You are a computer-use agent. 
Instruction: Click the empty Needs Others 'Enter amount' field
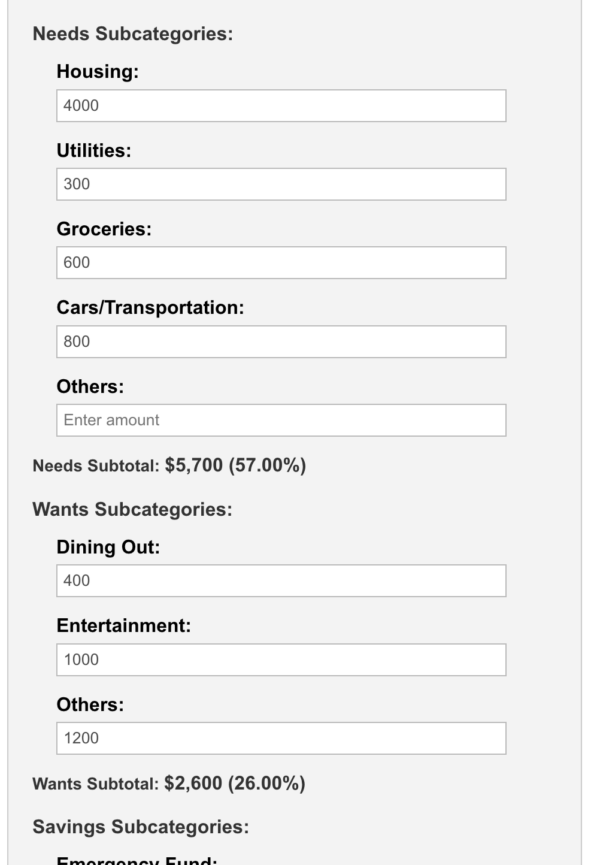pos(281,420)
